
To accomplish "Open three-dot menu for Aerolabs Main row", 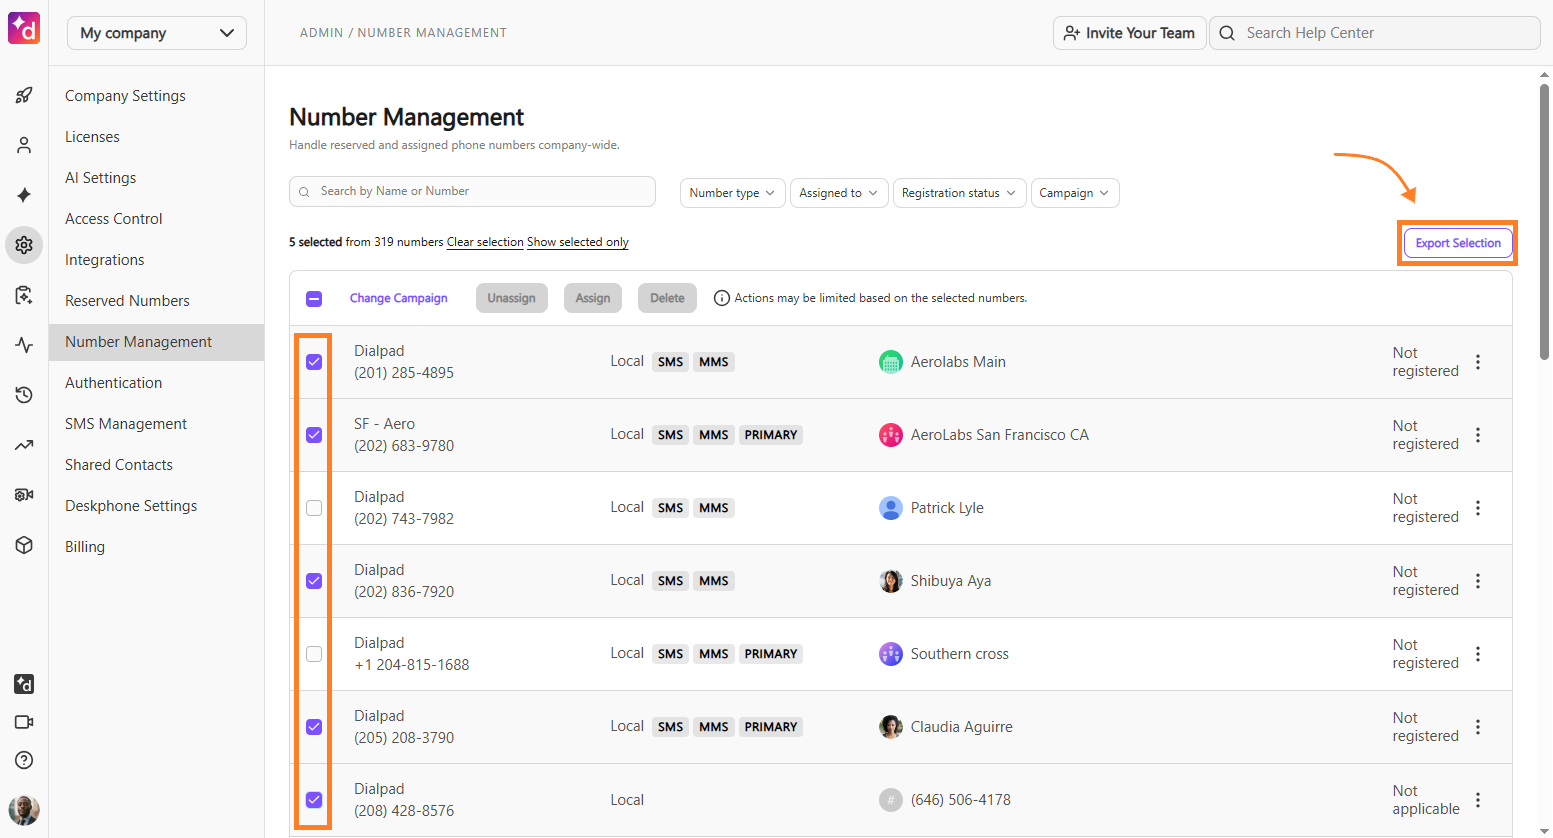I will click(x=1478, y=362).
